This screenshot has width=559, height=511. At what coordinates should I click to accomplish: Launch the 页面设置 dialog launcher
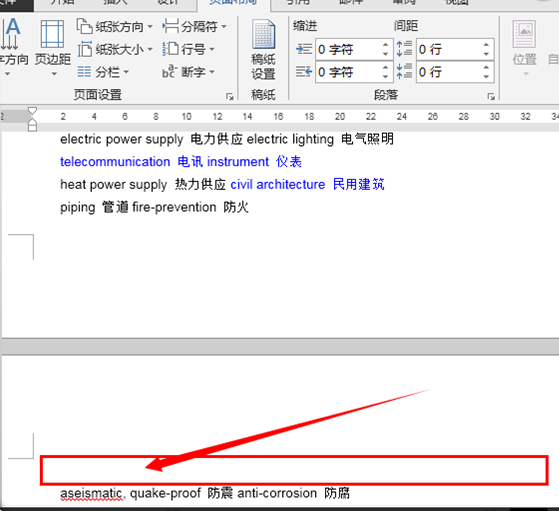[x=230, y=96]
